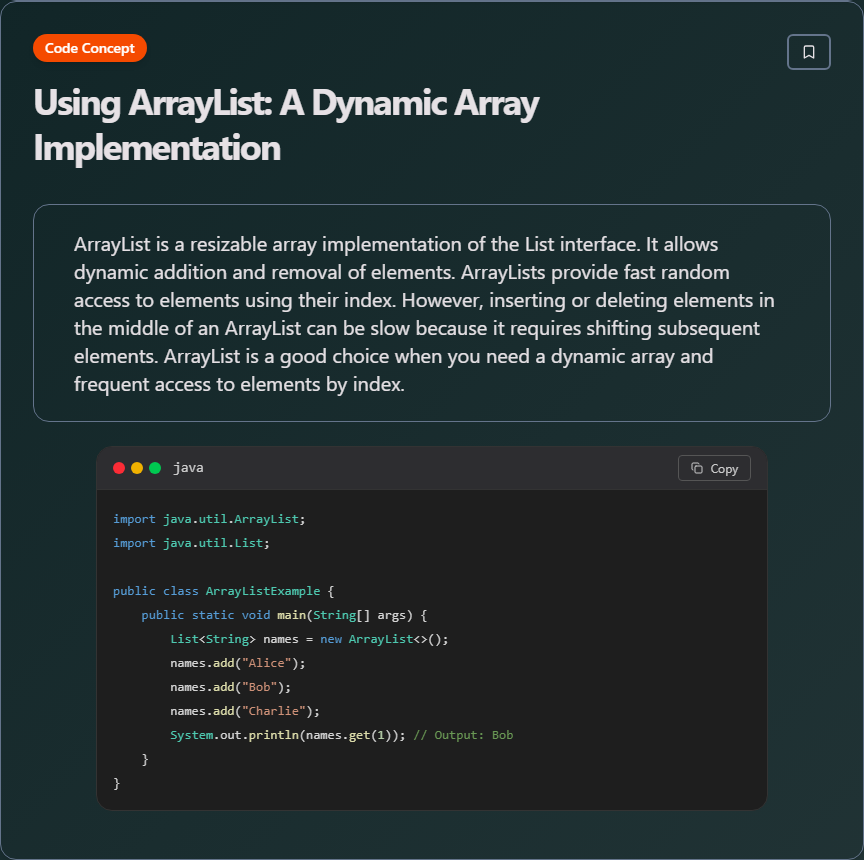Select the java language label
The image size is (864, 860).
pos(188,467)
